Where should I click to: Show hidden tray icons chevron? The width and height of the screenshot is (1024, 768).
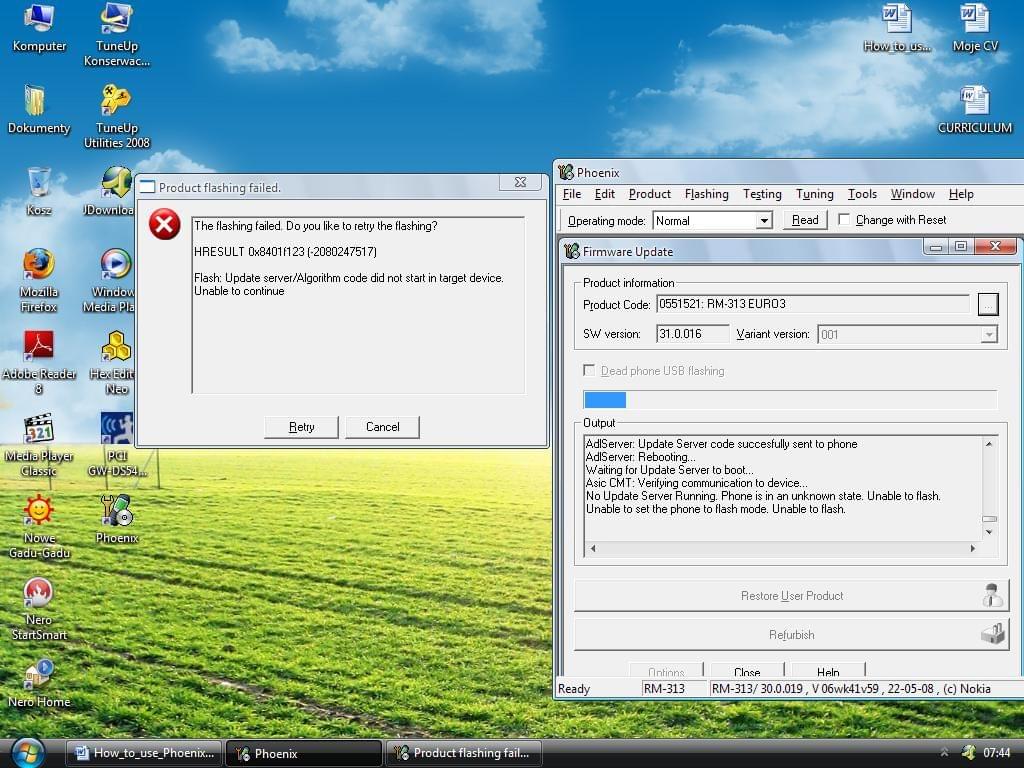(944, 753)
